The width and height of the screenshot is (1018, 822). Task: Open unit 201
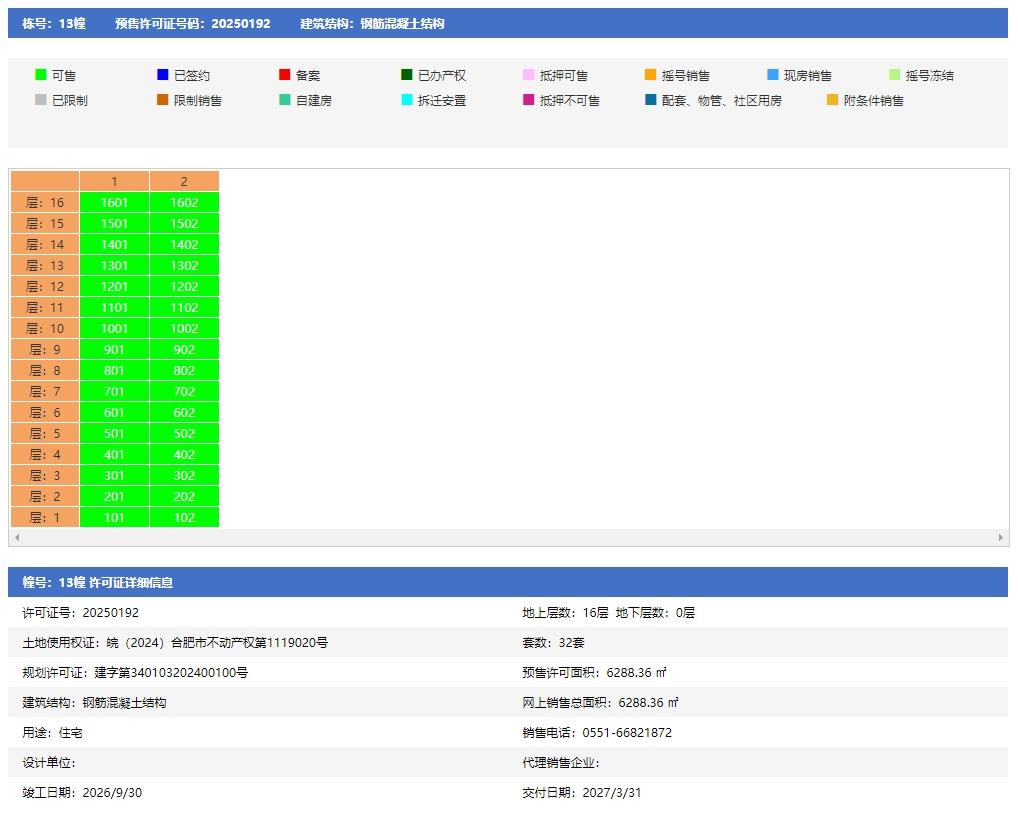click(x=114, y=497)
